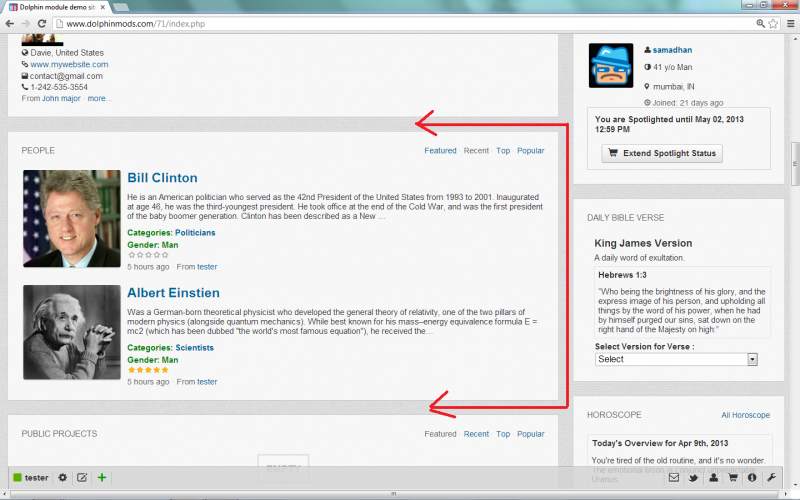
Task: Click tester username in bottom toolbar
Action: coord(37,478)
